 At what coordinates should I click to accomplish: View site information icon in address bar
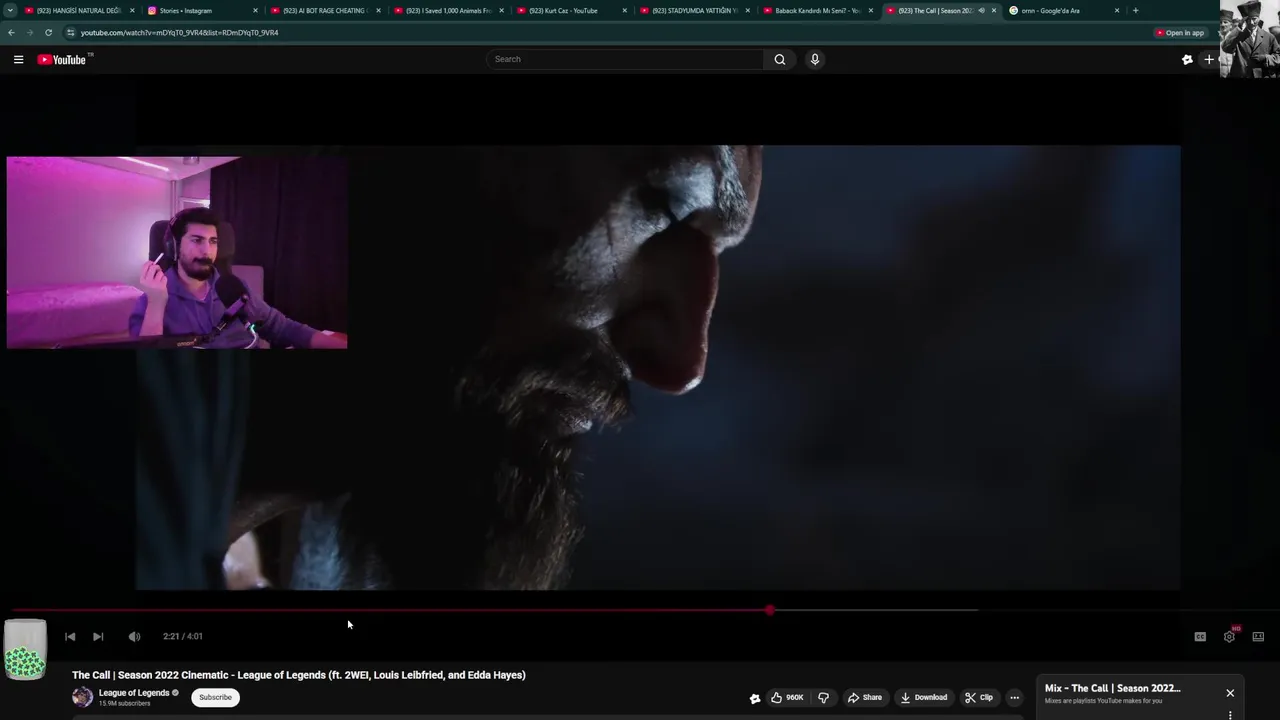70,33
